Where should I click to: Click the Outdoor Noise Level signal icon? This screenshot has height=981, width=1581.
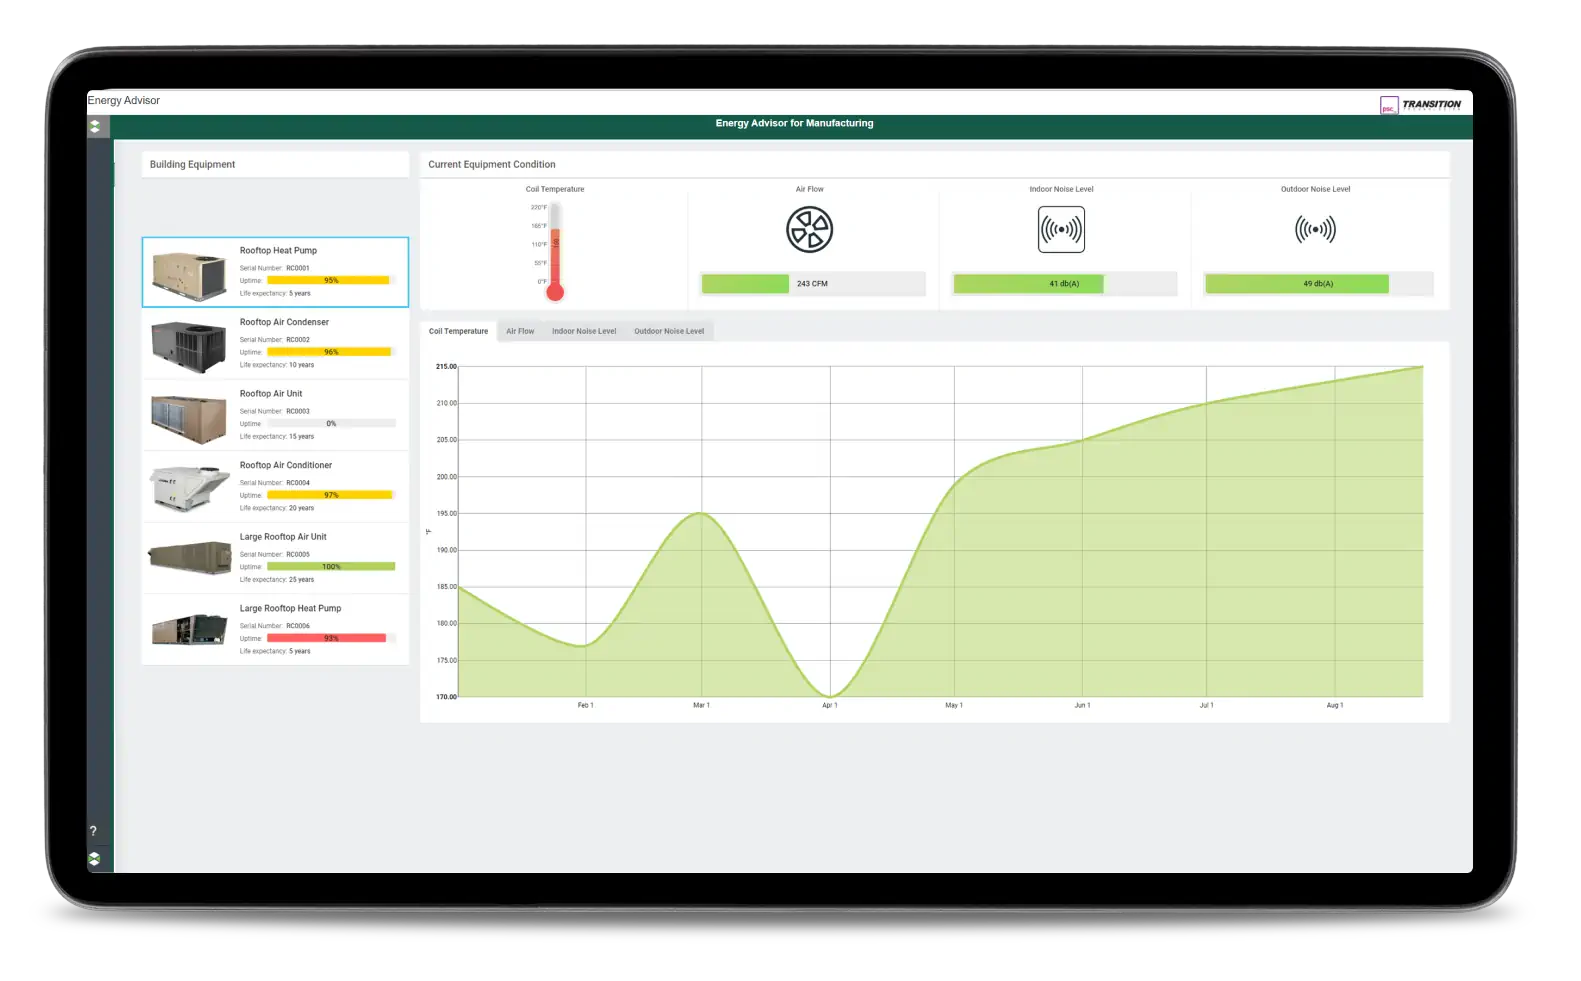pos(1315,230)
